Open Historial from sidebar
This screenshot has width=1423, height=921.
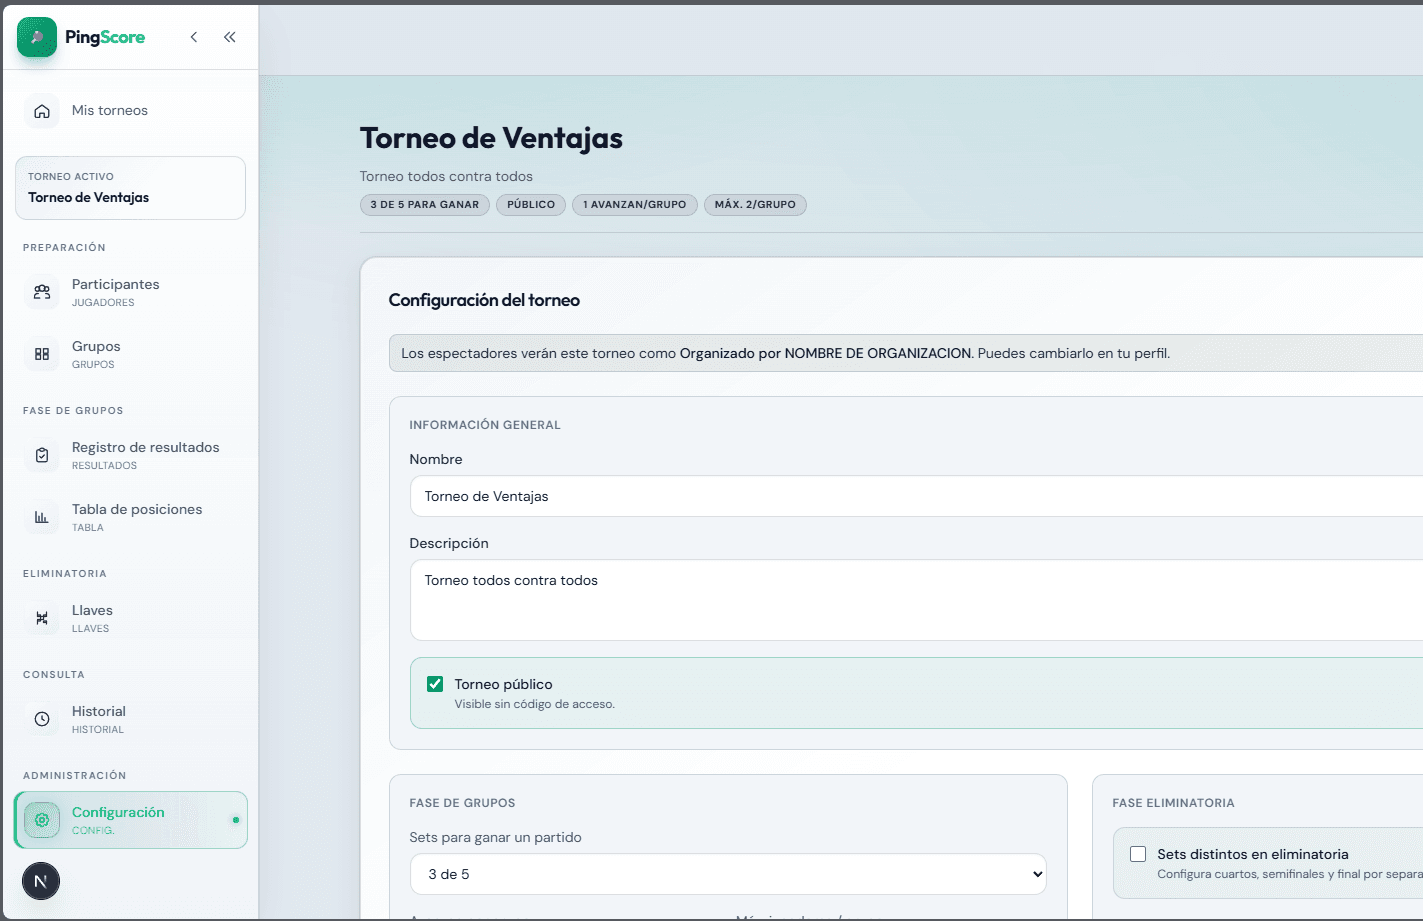pyautogui.click(x=130, y=719)
